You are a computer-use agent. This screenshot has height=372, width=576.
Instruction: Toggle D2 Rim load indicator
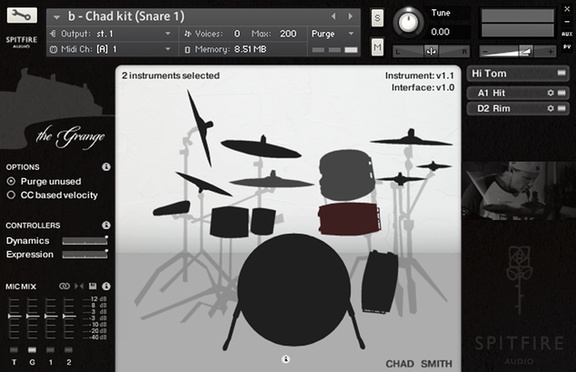point(561,108)
